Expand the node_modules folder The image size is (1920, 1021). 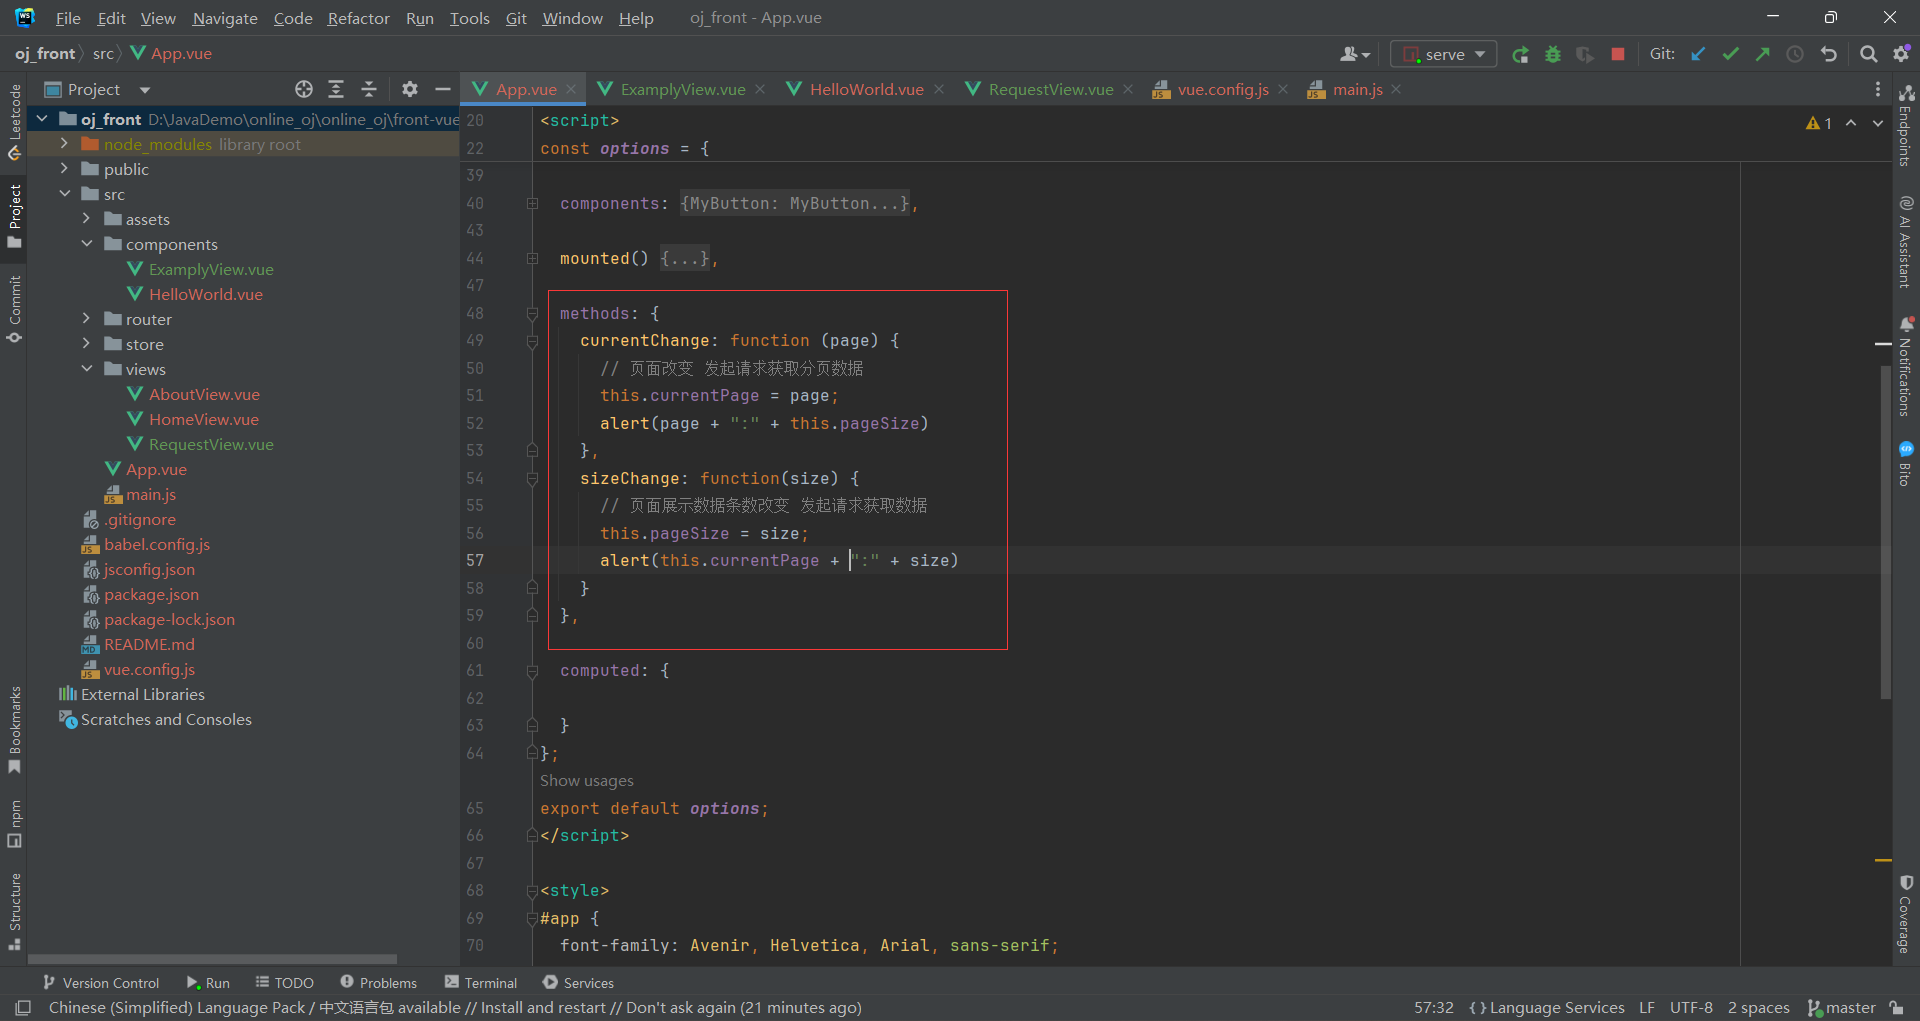pos(64,144)
